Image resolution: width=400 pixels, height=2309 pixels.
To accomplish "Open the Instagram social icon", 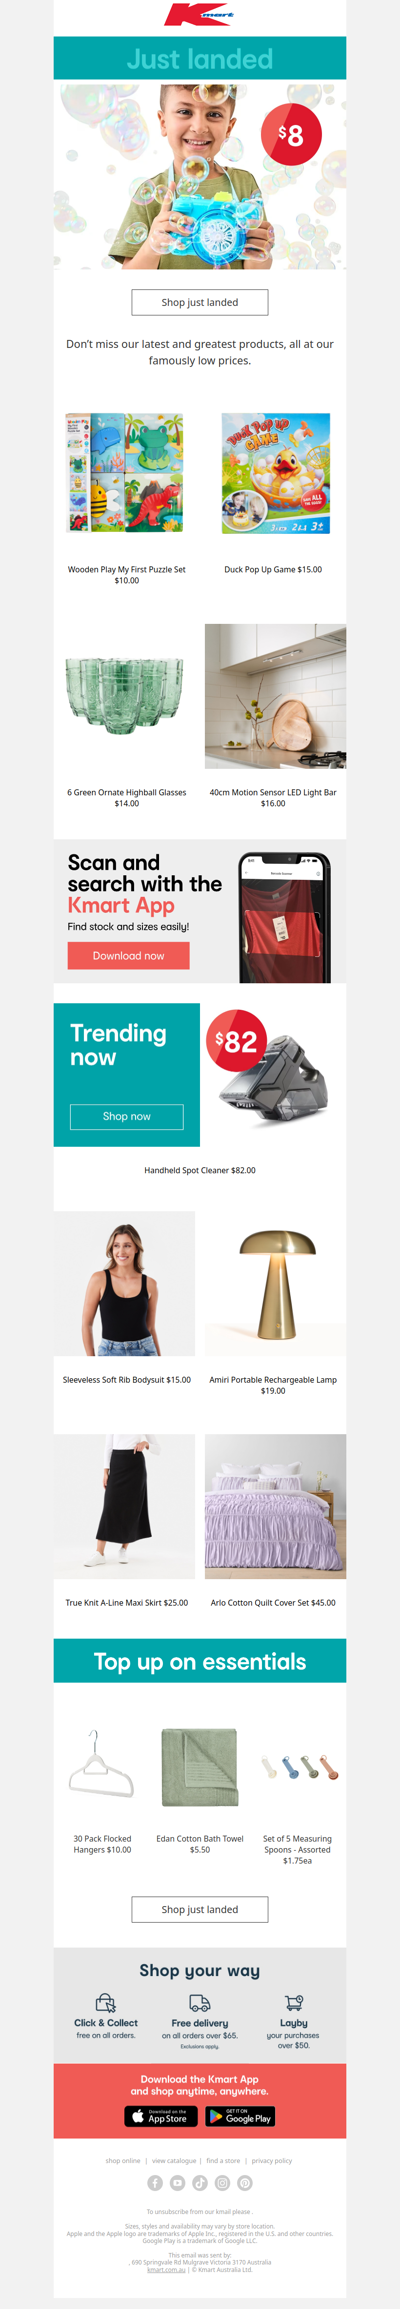I will (x=222, y=2183).
